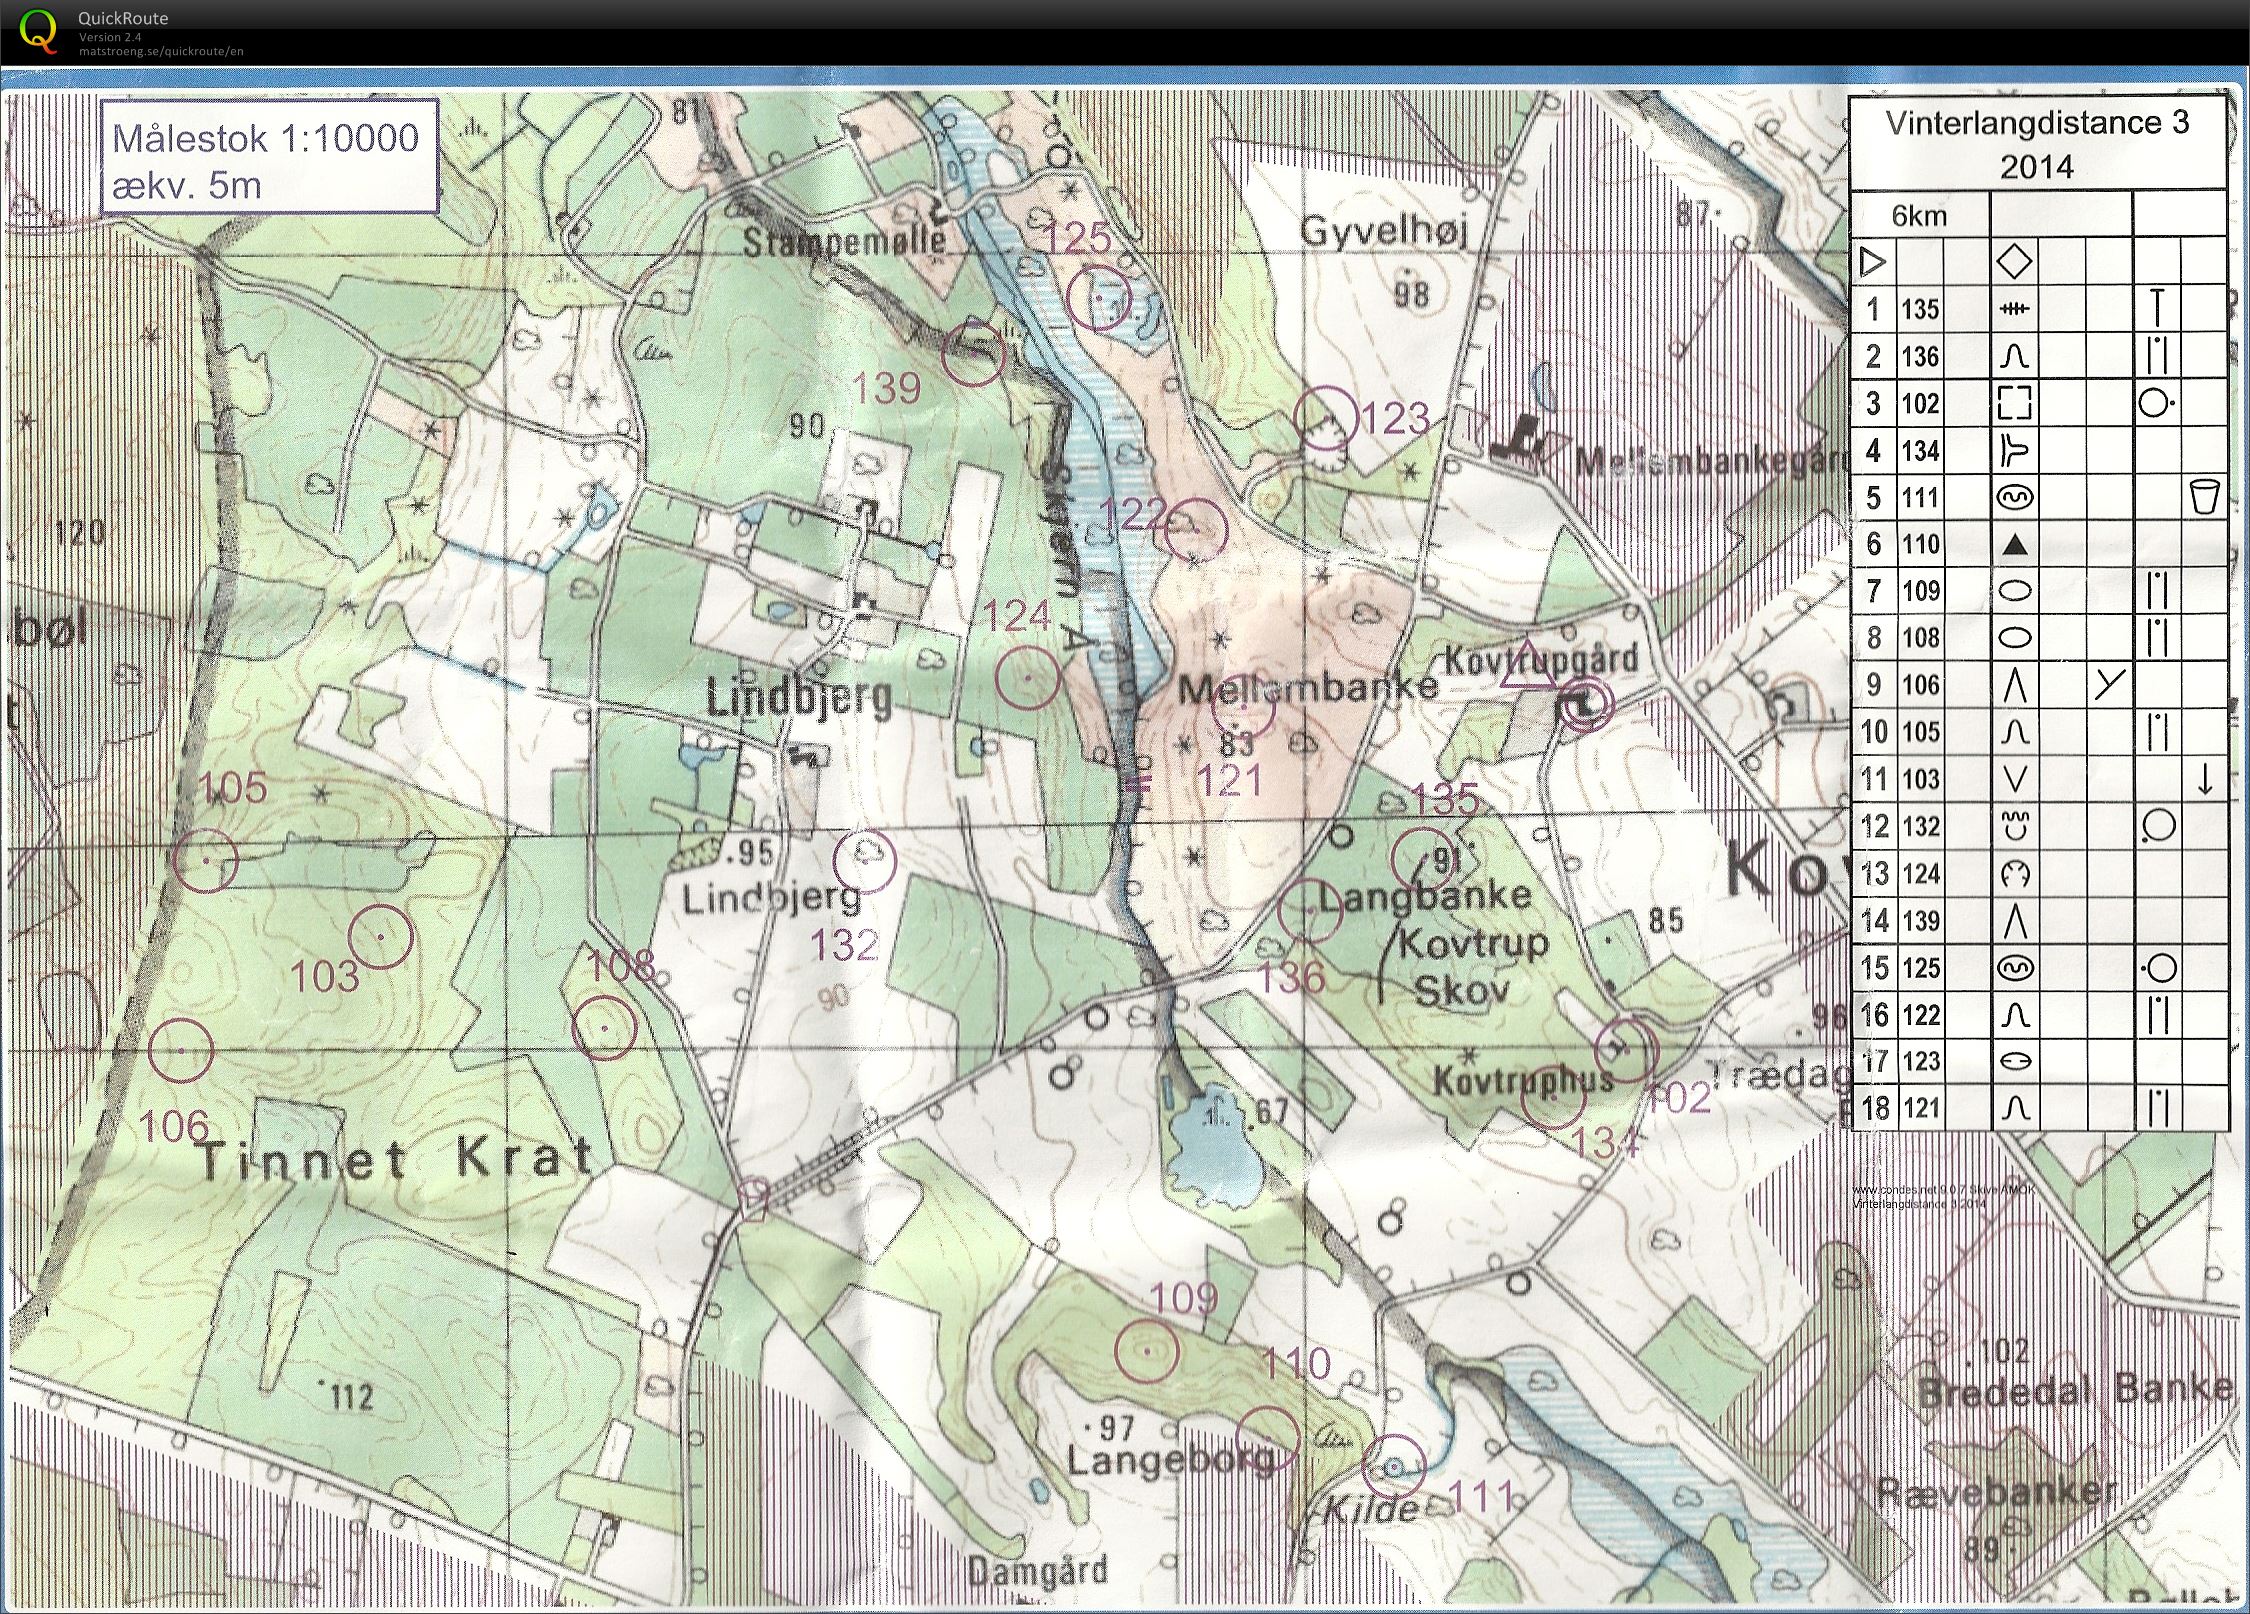This screenshot has width=2250, height=1614.
Task: Click the Vinterlangdistance 3 title in the table
Action: tap(2037, 123)
